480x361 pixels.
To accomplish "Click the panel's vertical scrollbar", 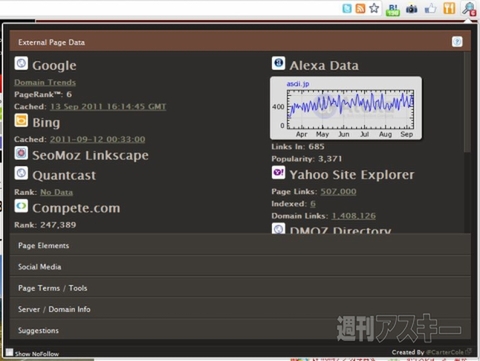I will point(467,102).
